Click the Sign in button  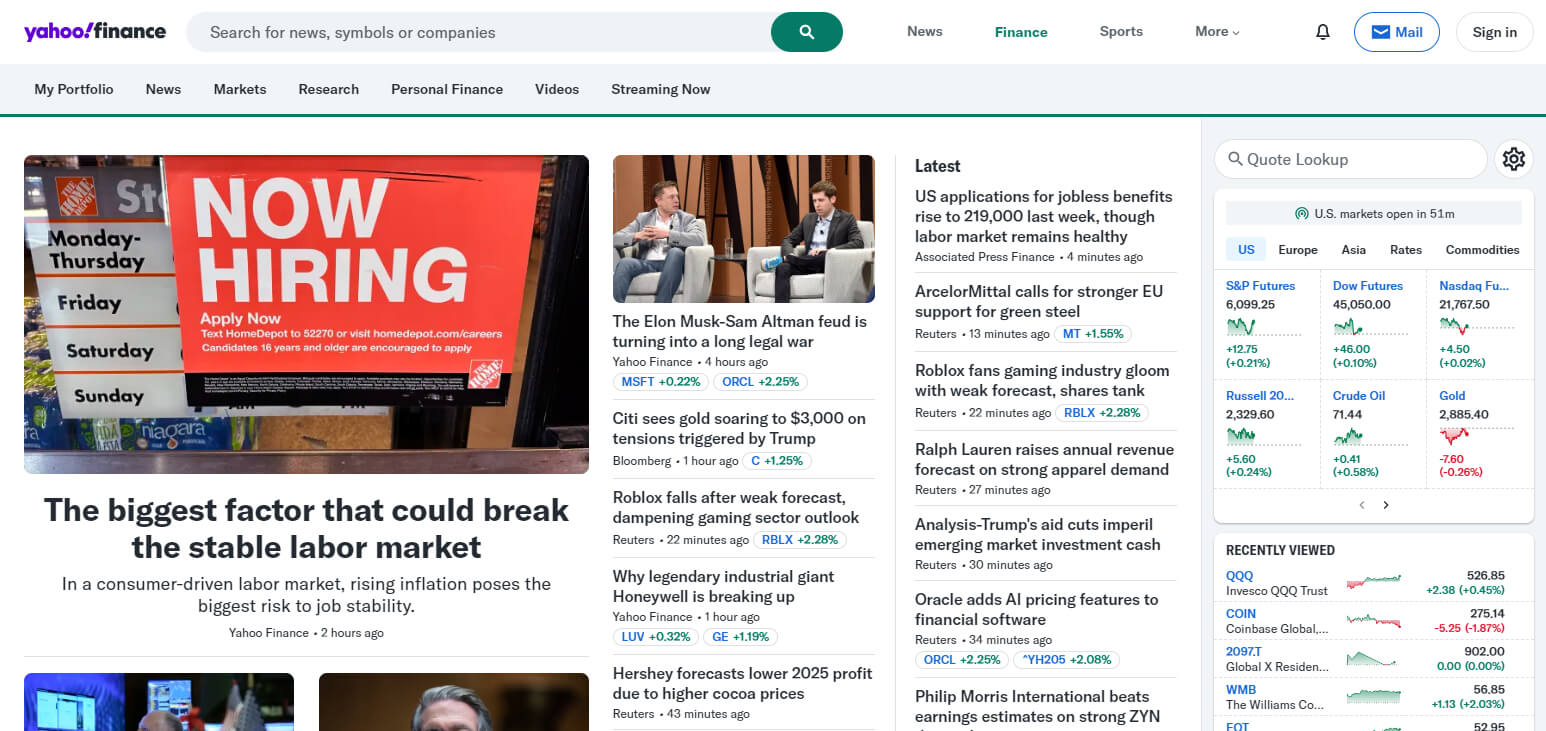point(1495,32)
